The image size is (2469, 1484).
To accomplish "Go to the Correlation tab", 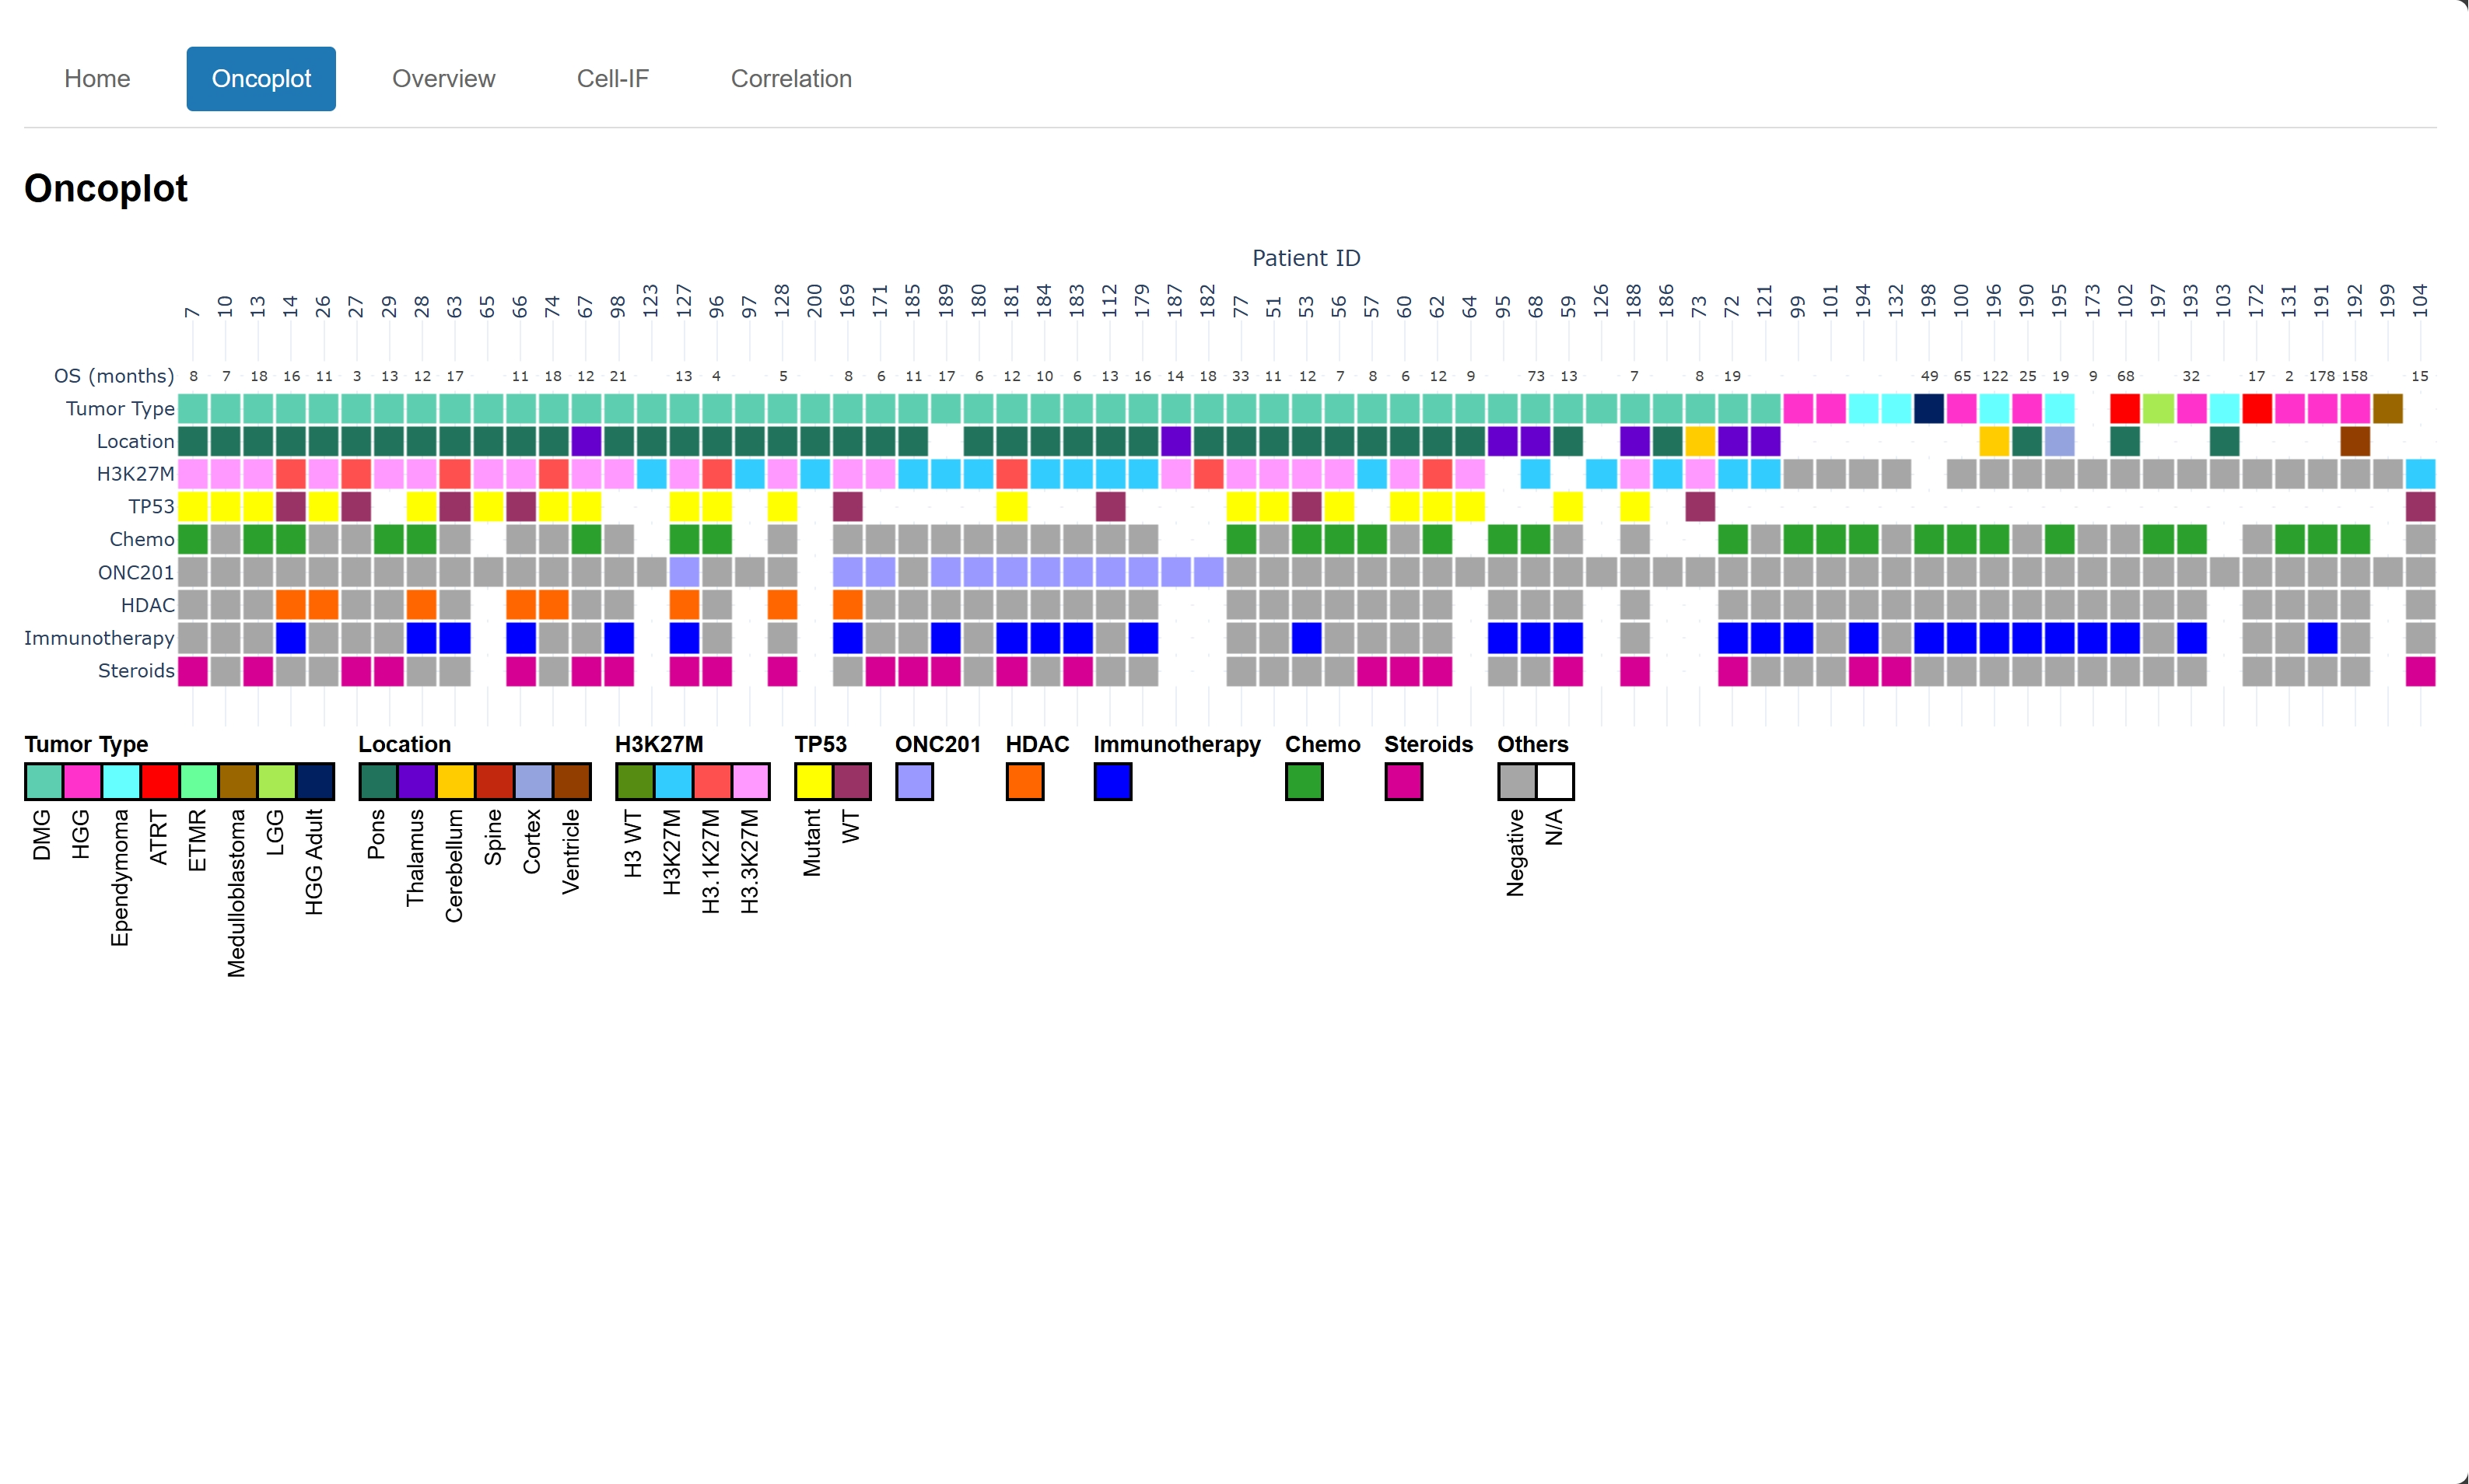I will coord(791,79).
